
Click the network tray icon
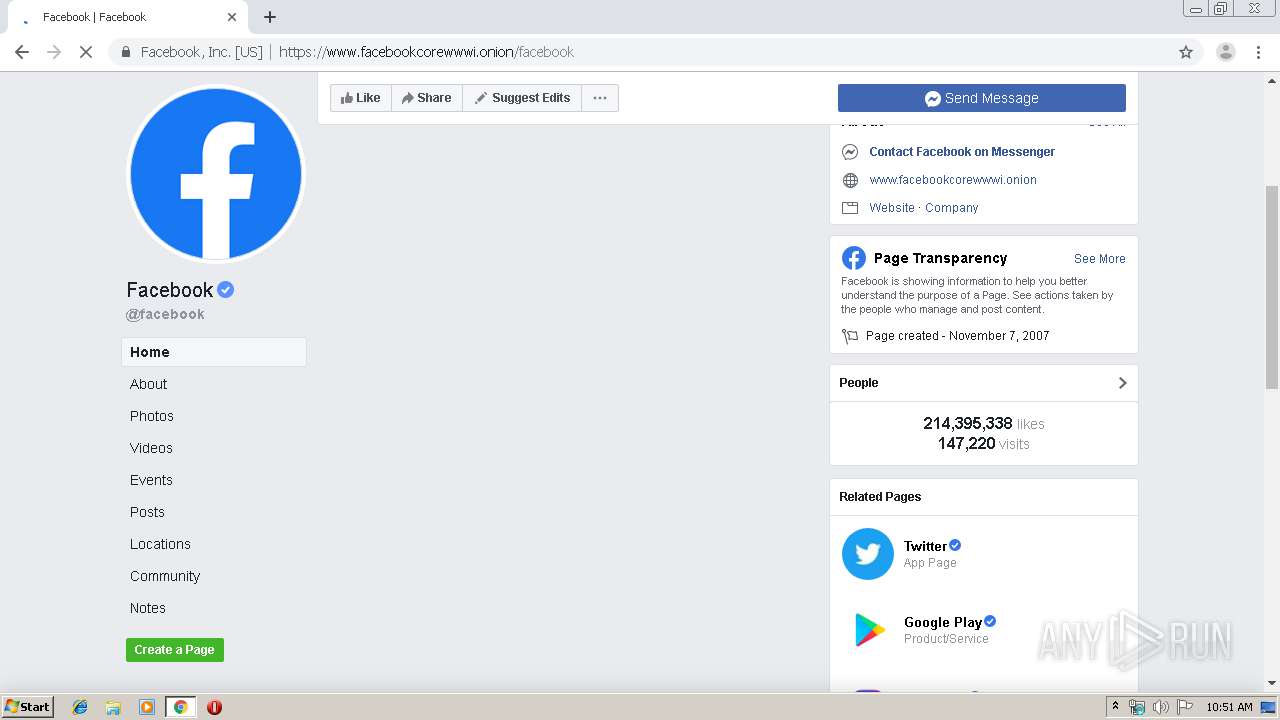coord(1137,707)
